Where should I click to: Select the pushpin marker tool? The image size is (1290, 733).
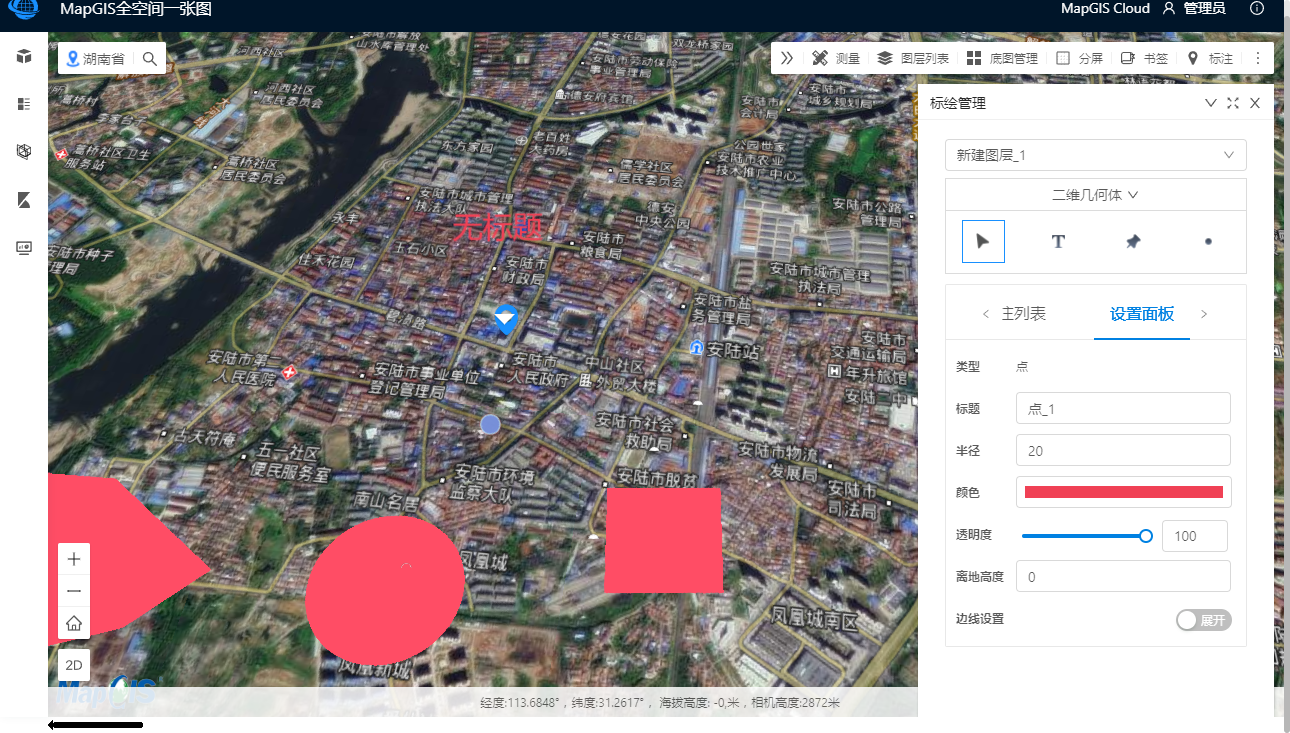[1133, 241]
